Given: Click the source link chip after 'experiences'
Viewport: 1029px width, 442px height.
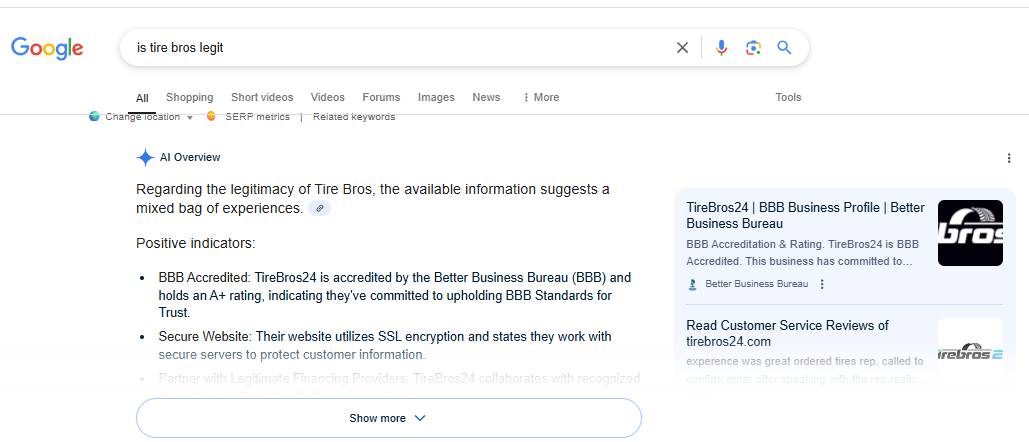Looking at the screenshot, I should (x=320, y=208).
